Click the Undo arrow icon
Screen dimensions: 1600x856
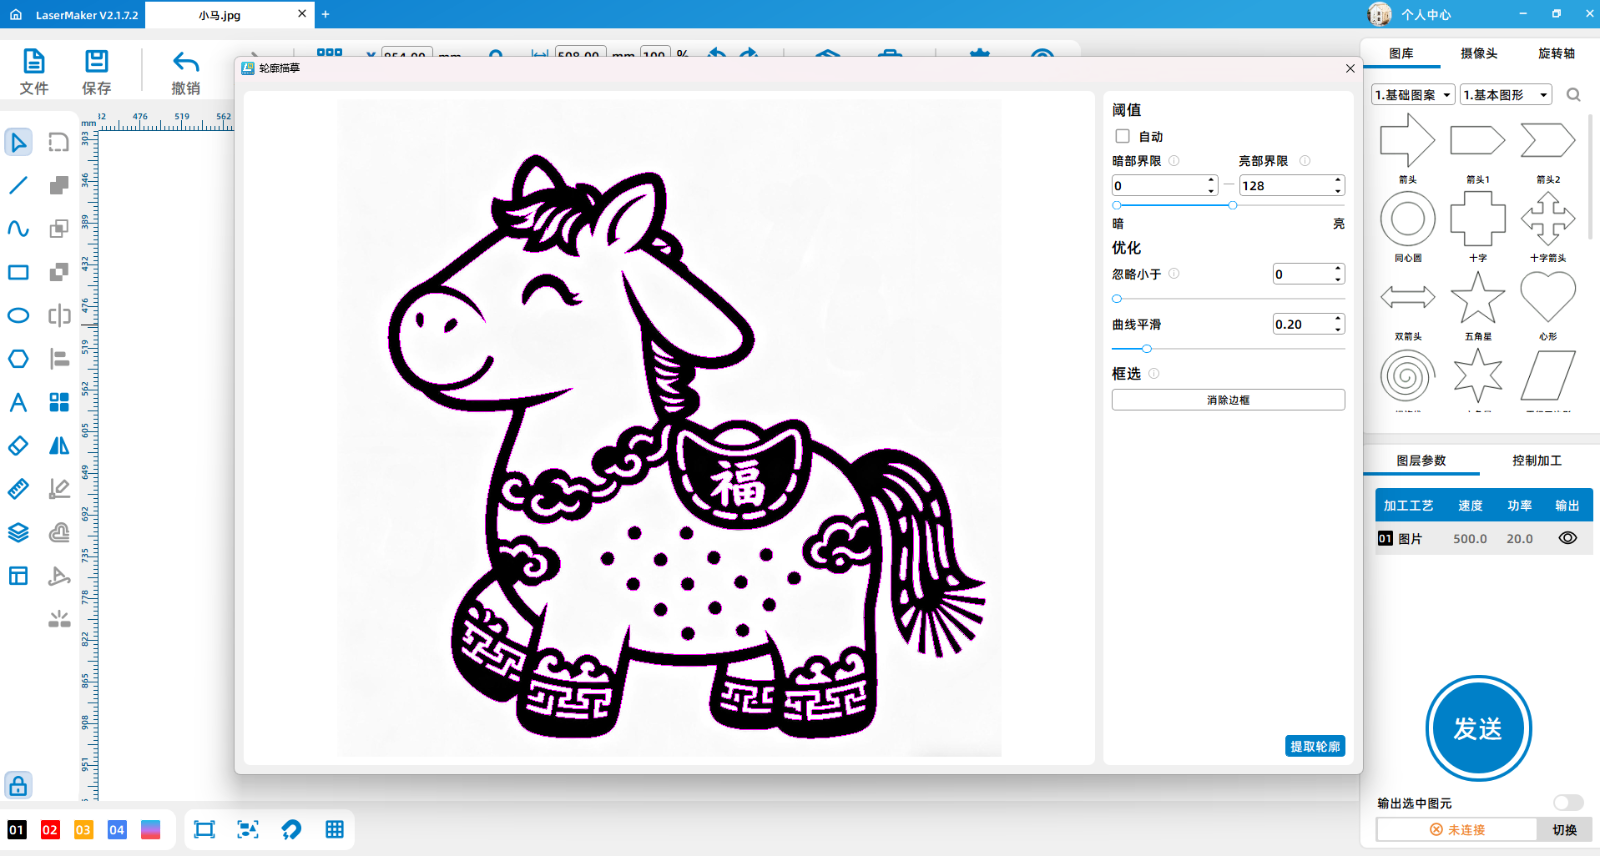click(x=186, y=63)
